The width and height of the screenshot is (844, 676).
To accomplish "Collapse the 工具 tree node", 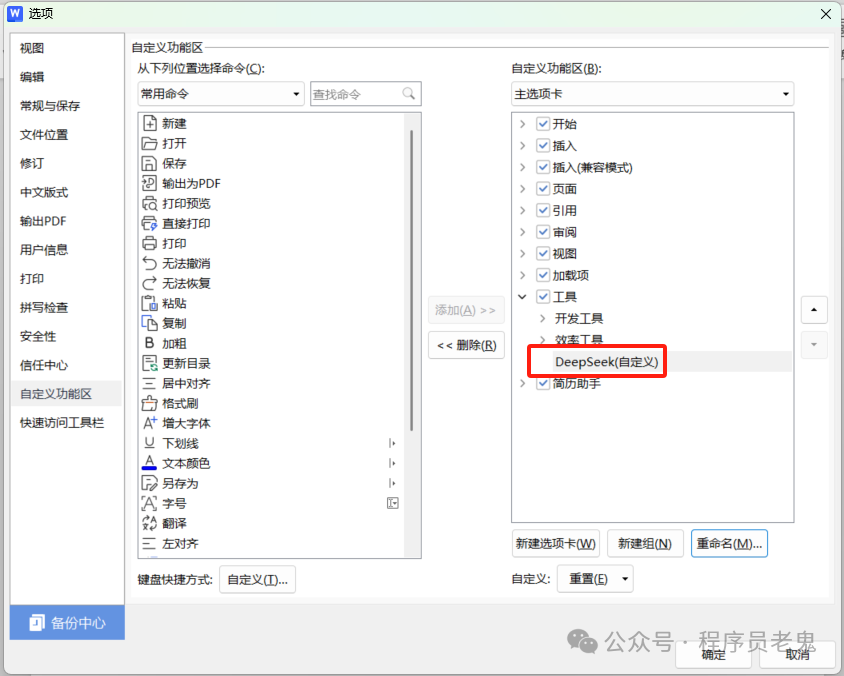I will pyautogui.click(x=522, y=297).
